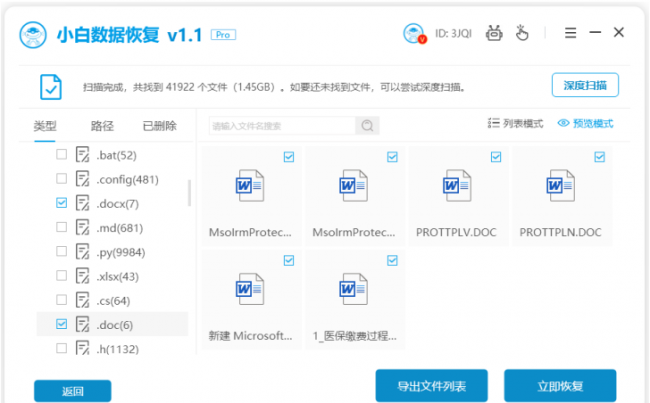The image size is (650, 403).
Task: Check the .xlsx(43) checkbox
Action: click(61, 275)
